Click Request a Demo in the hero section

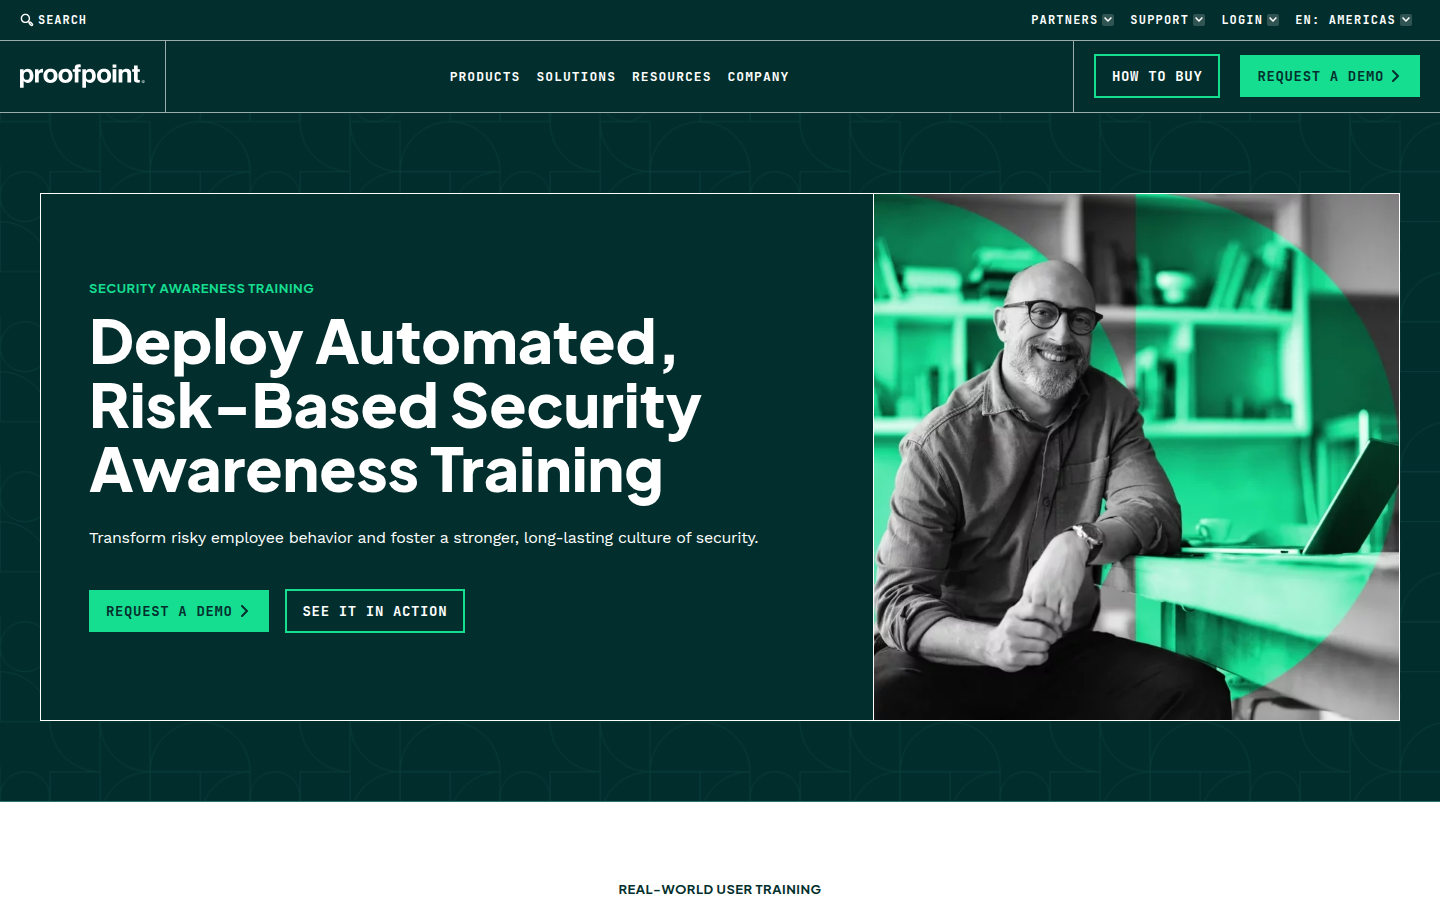pyautogui.click(x=179, y=611)
